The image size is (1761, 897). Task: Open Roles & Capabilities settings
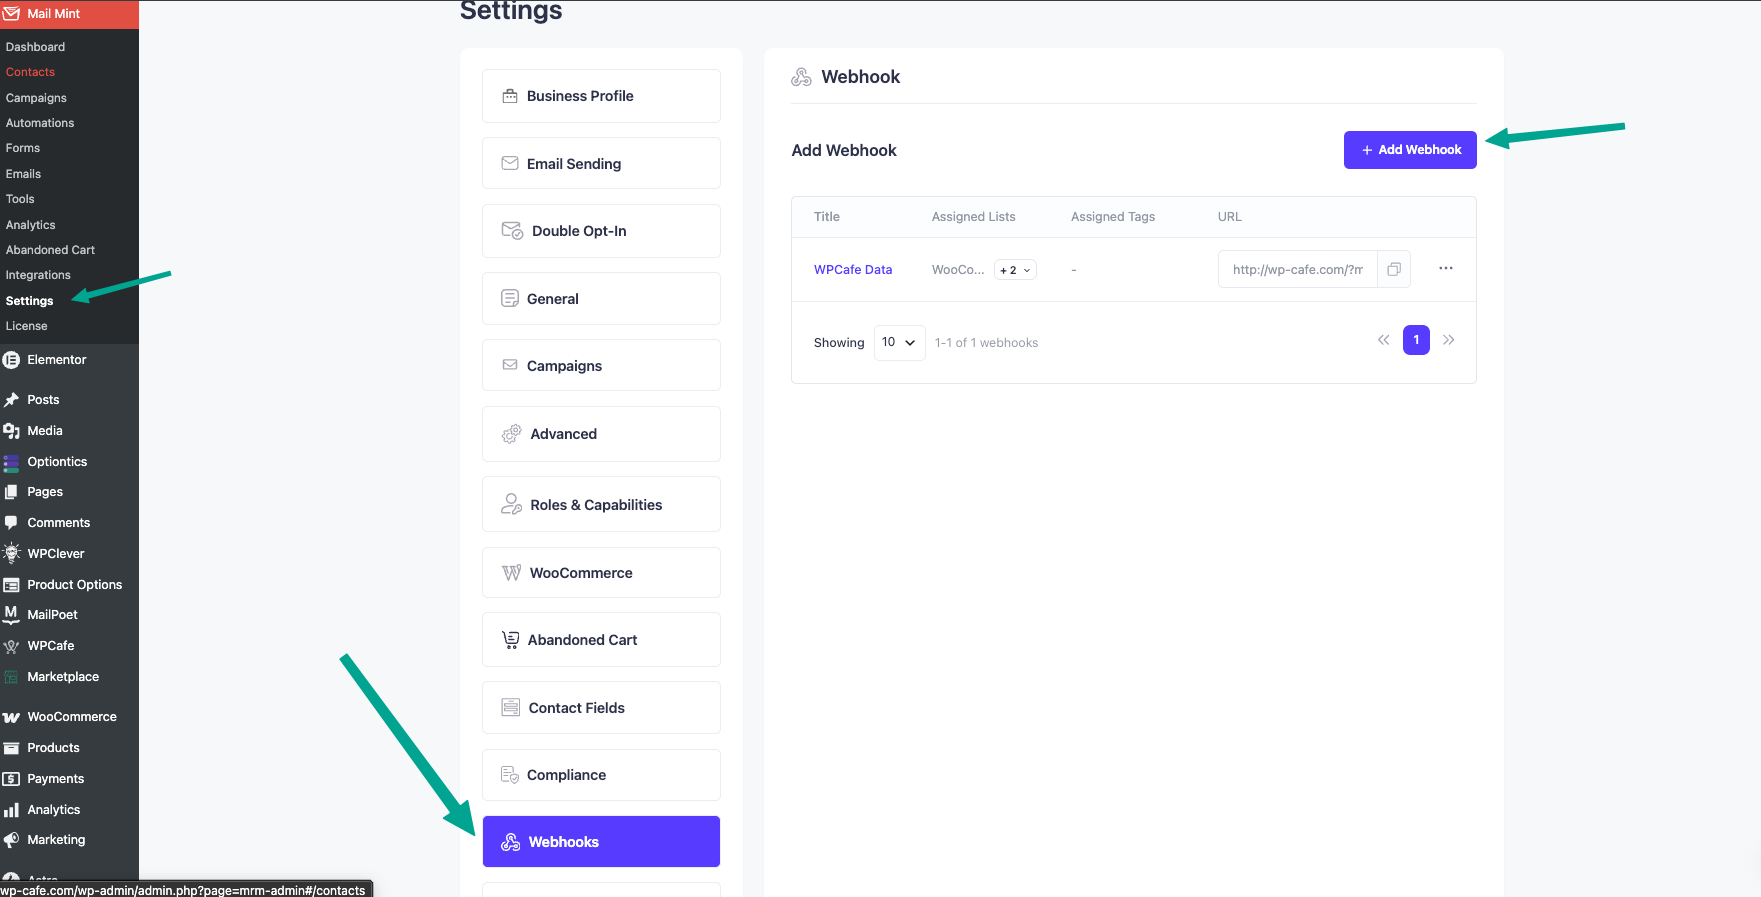coord(601,505)
